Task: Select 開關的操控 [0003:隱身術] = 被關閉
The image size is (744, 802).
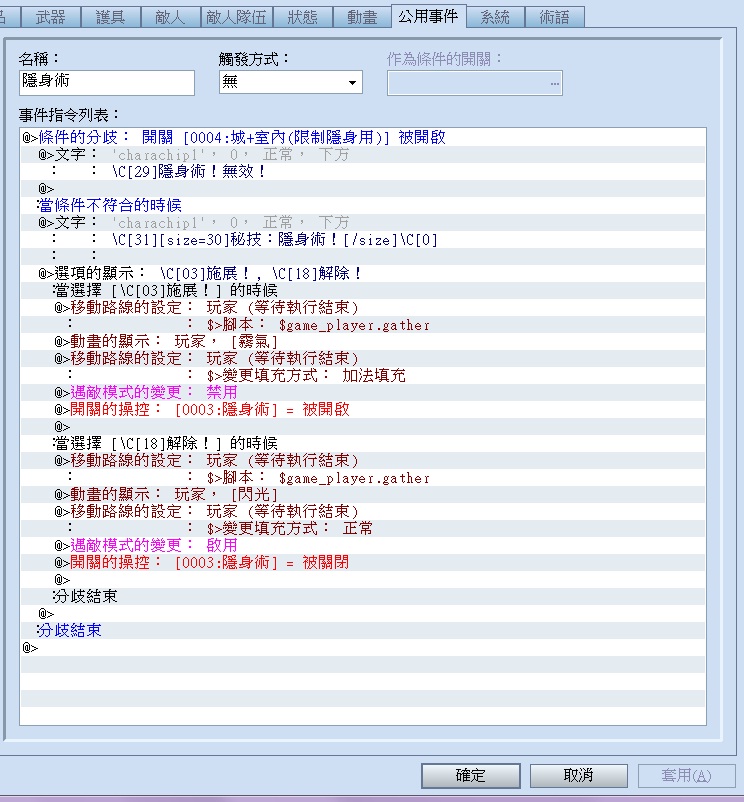Action: click(x=363, y=562)
